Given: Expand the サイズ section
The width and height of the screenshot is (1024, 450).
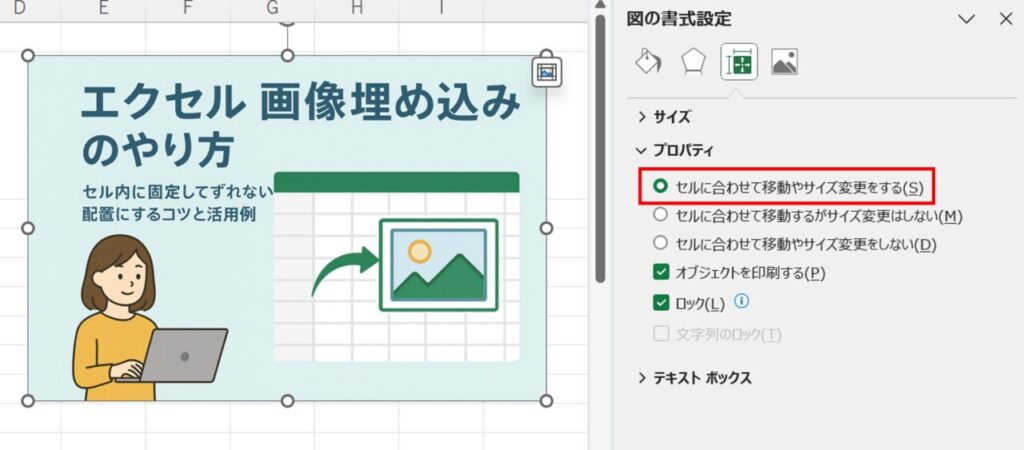Looking at the screenshot, I should [664, 118].
